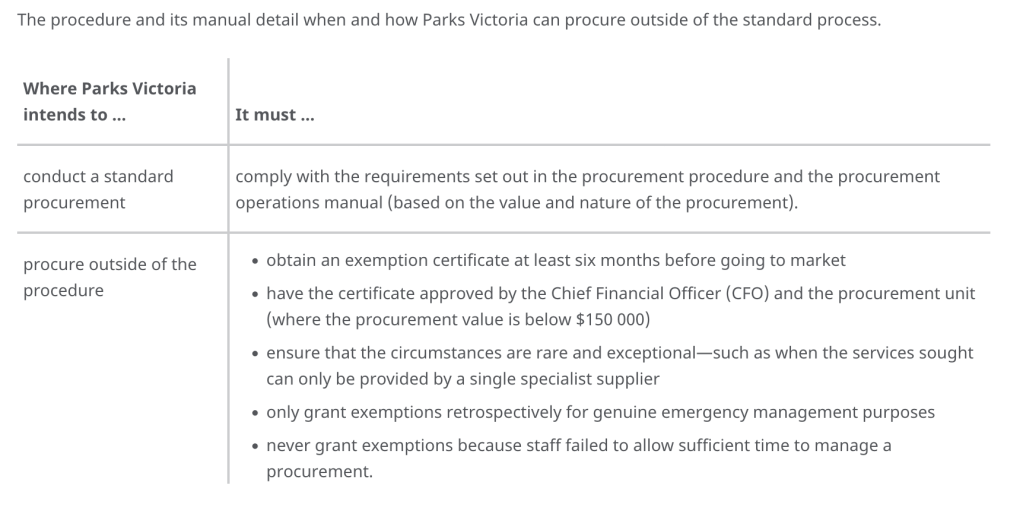Select the 'conduct a standard procurement' cell
Screen dimensions: 1023x514
(x=98, y=189)
